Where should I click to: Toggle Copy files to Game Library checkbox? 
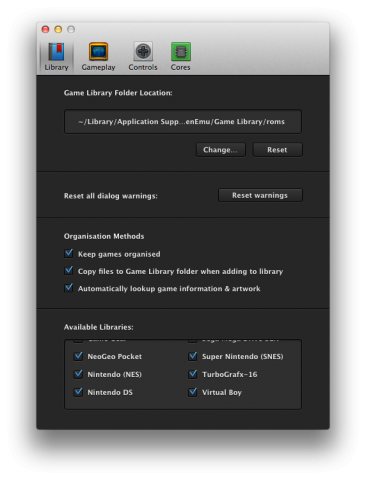tap(69, 271)
